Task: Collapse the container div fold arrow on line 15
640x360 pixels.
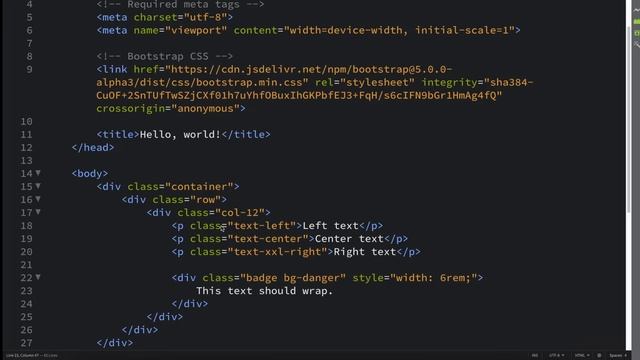Action: 38,186
